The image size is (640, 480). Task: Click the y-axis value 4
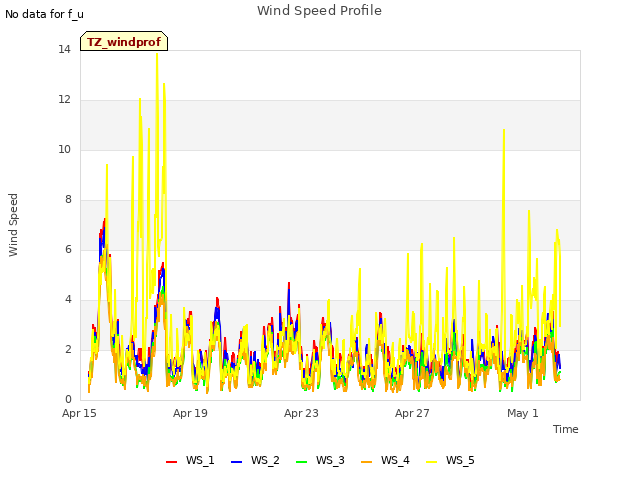click(x=68, y=299)
